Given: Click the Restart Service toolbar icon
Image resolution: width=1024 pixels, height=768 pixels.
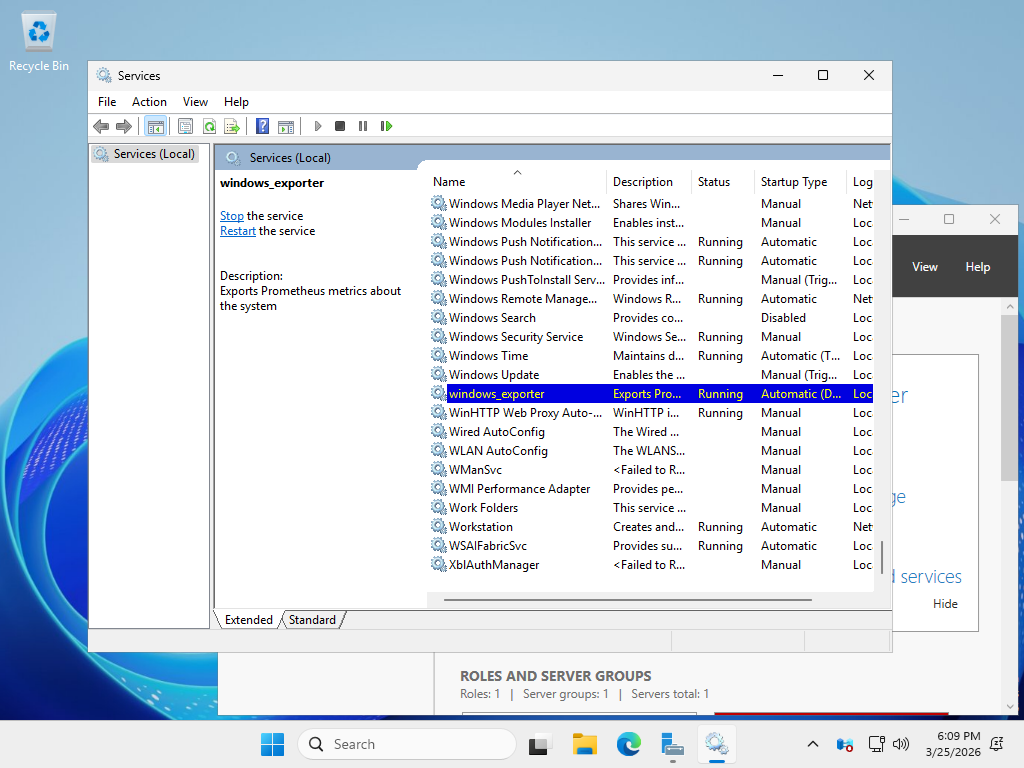Looking at the screenshot, I should (x=387, y=126).
